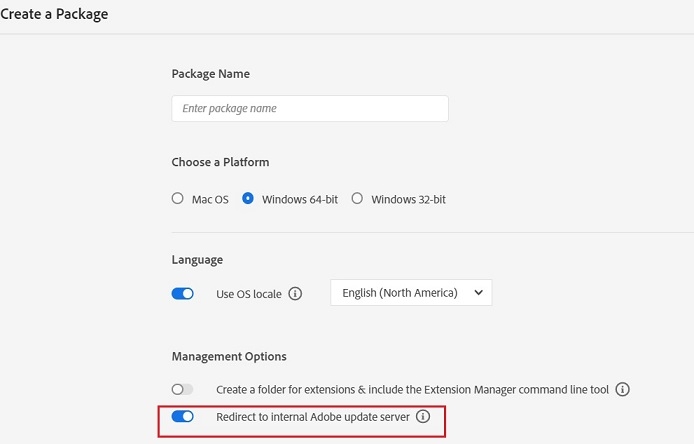The image size is (694, 444).
Task: Toggle the Use OS locale switch
Action: (183, 294)
